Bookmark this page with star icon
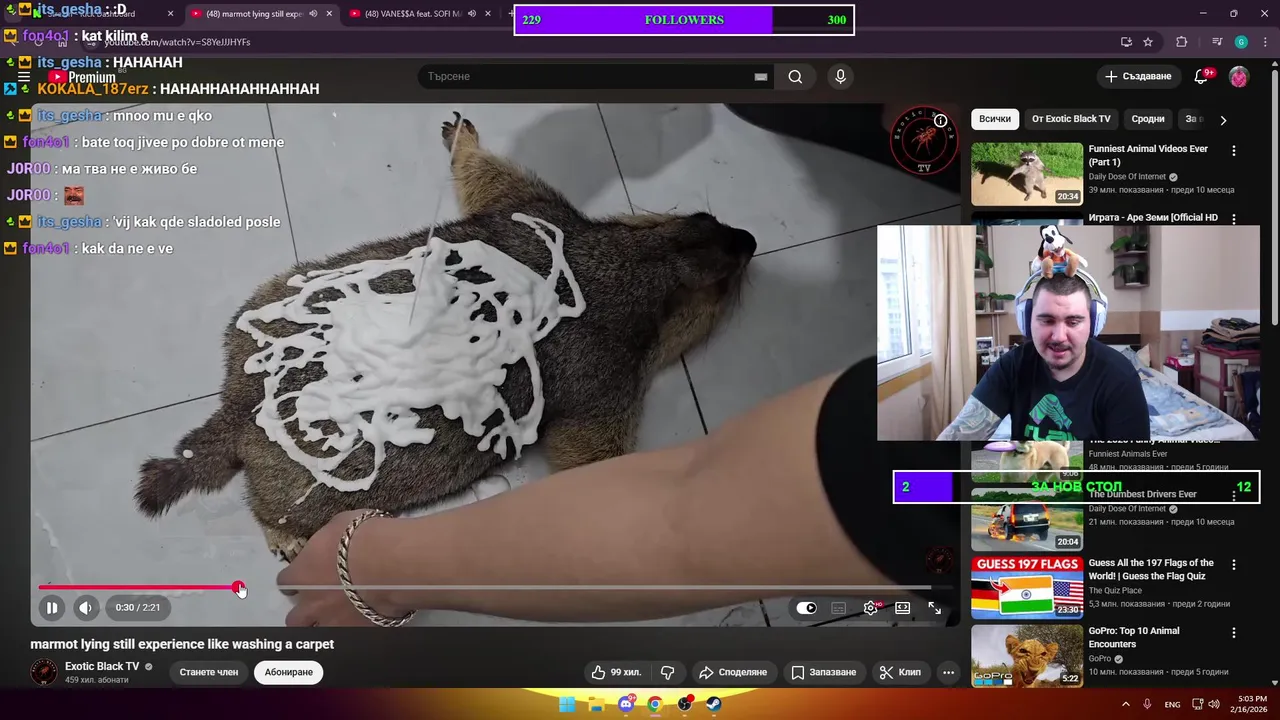Screen dimensions: 1280x720 1148,42
